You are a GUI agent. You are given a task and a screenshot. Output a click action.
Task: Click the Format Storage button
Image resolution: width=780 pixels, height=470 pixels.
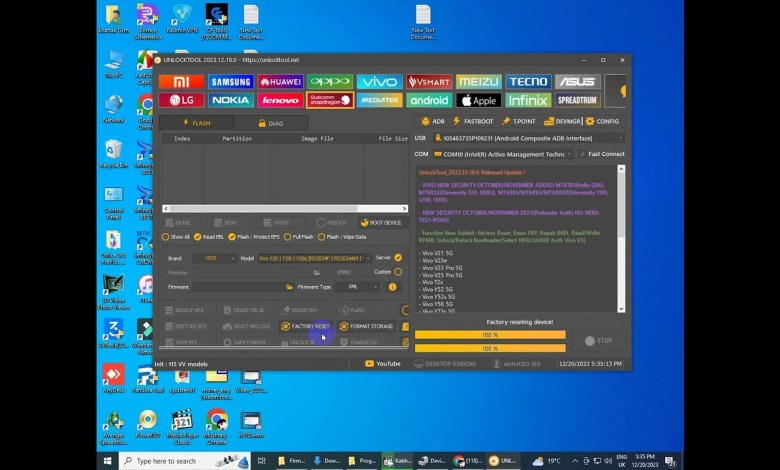371,326
